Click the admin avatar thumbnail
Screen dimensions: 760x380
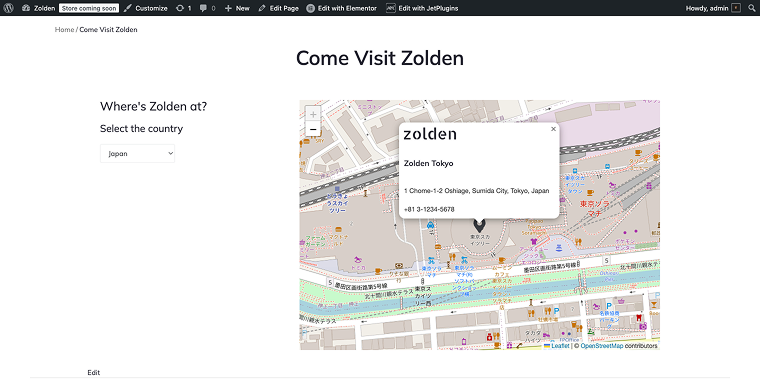(x=736, y=8)
